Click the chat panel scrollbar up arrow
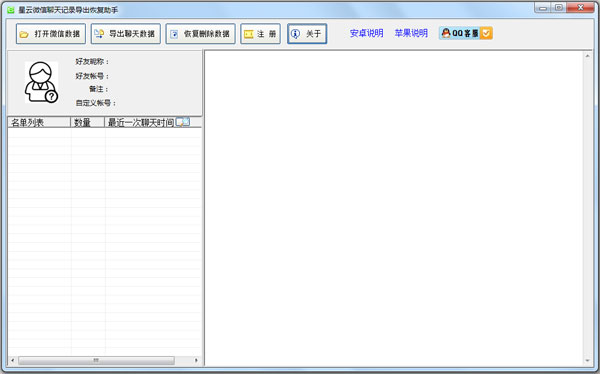The height and width of the screenshot is (374, 600). click(x=587, y=56)
